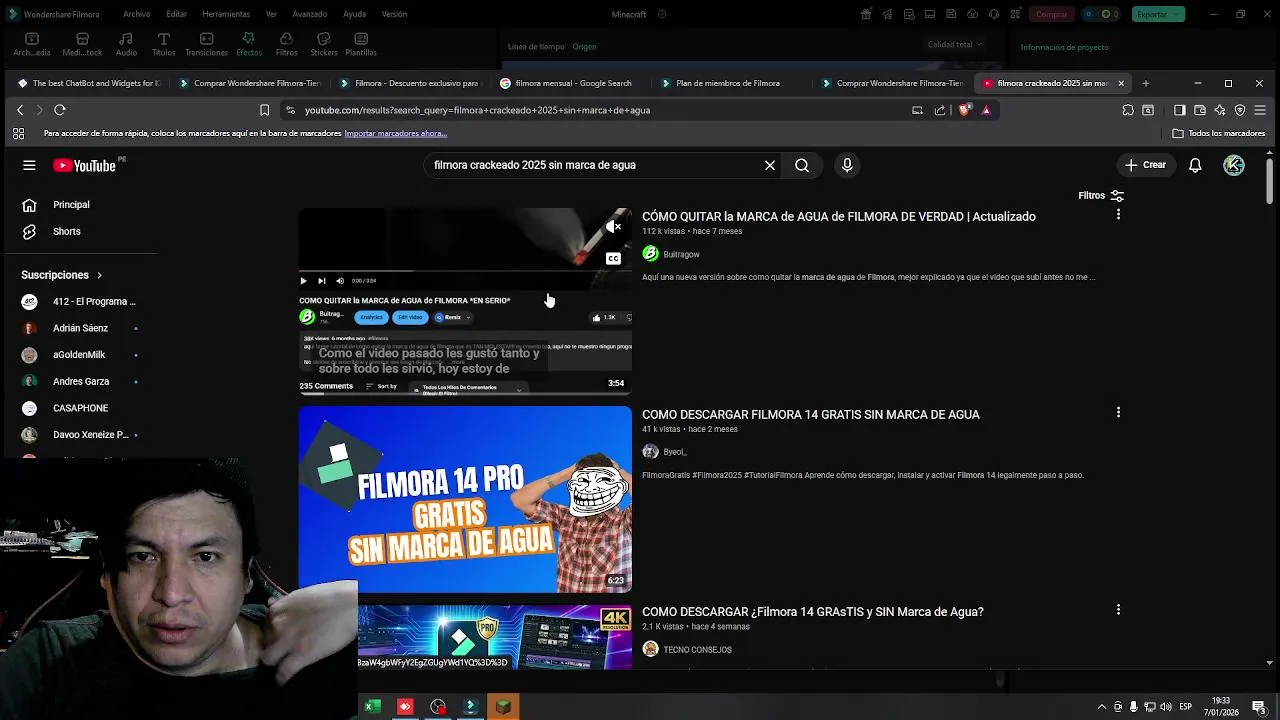The height and width of the screenshot is (720, 1280).
Task: Open the Media stock panel in Filmora
Action: (82, 44)
